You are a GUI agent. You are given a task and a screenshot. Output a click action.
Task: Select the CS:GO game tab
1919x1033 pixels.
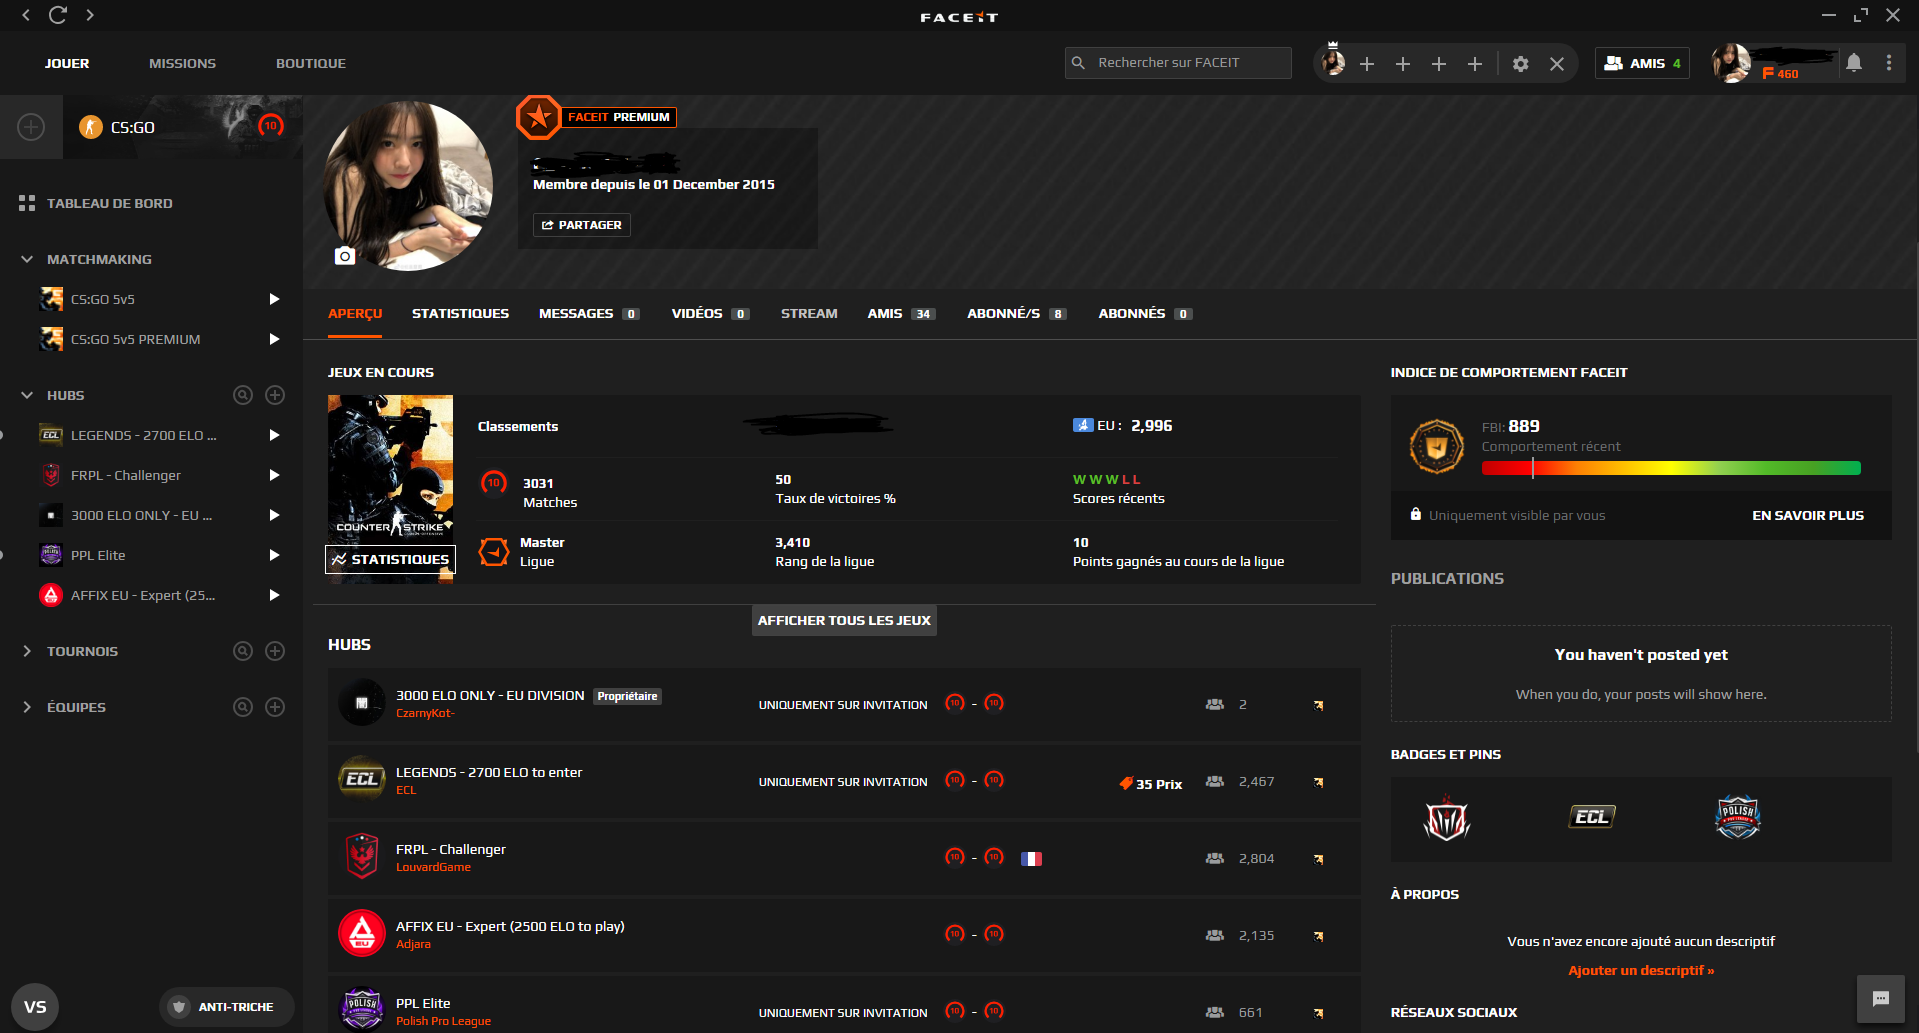pyautogui.click(x=182, y=127)
